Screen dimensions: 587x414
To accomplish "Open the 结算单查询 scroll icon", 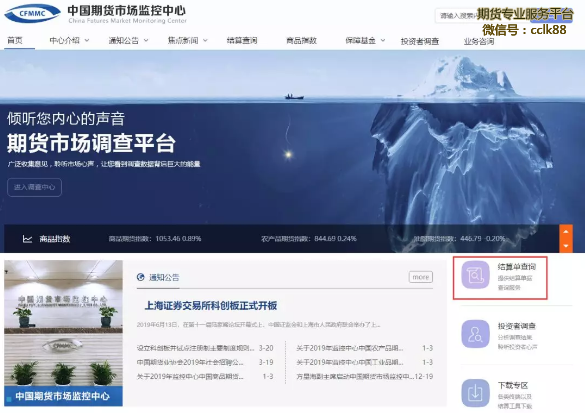I will tap(475, 275).
